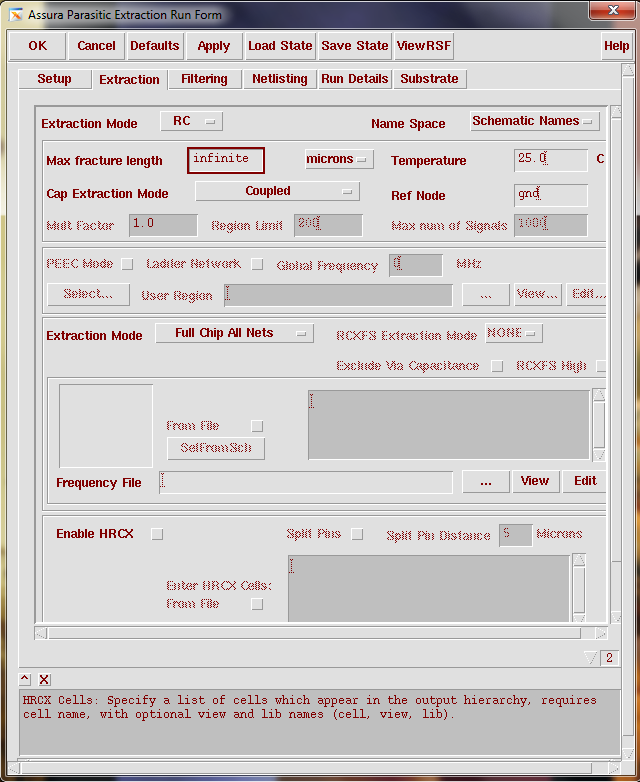Browse for a Frequency File
This screenshot has height=782, width=640.
486,482
